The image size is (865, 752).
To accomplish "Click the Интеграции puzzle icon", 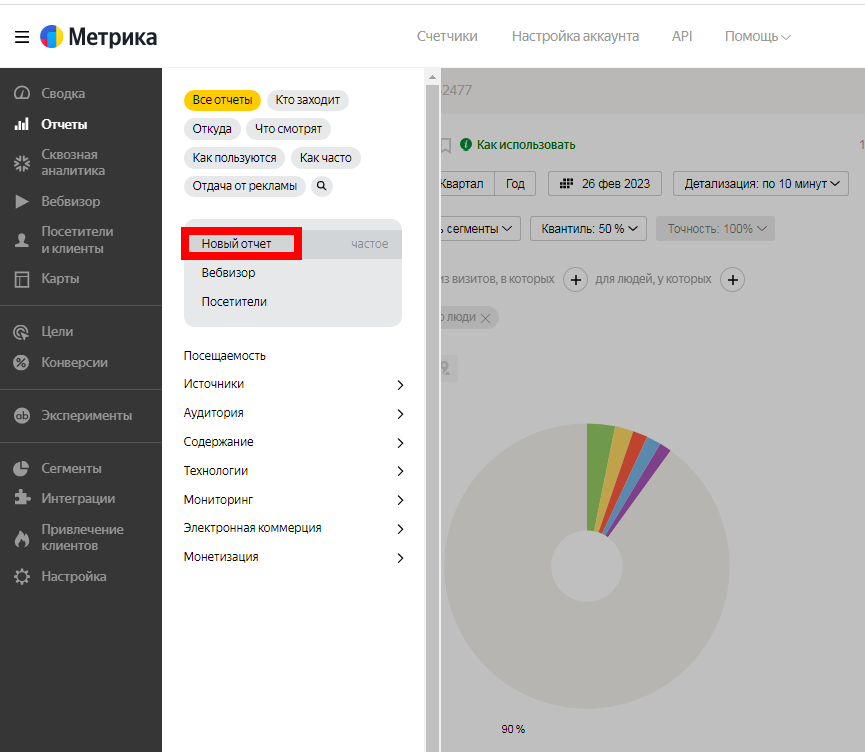I will [22, 498].
